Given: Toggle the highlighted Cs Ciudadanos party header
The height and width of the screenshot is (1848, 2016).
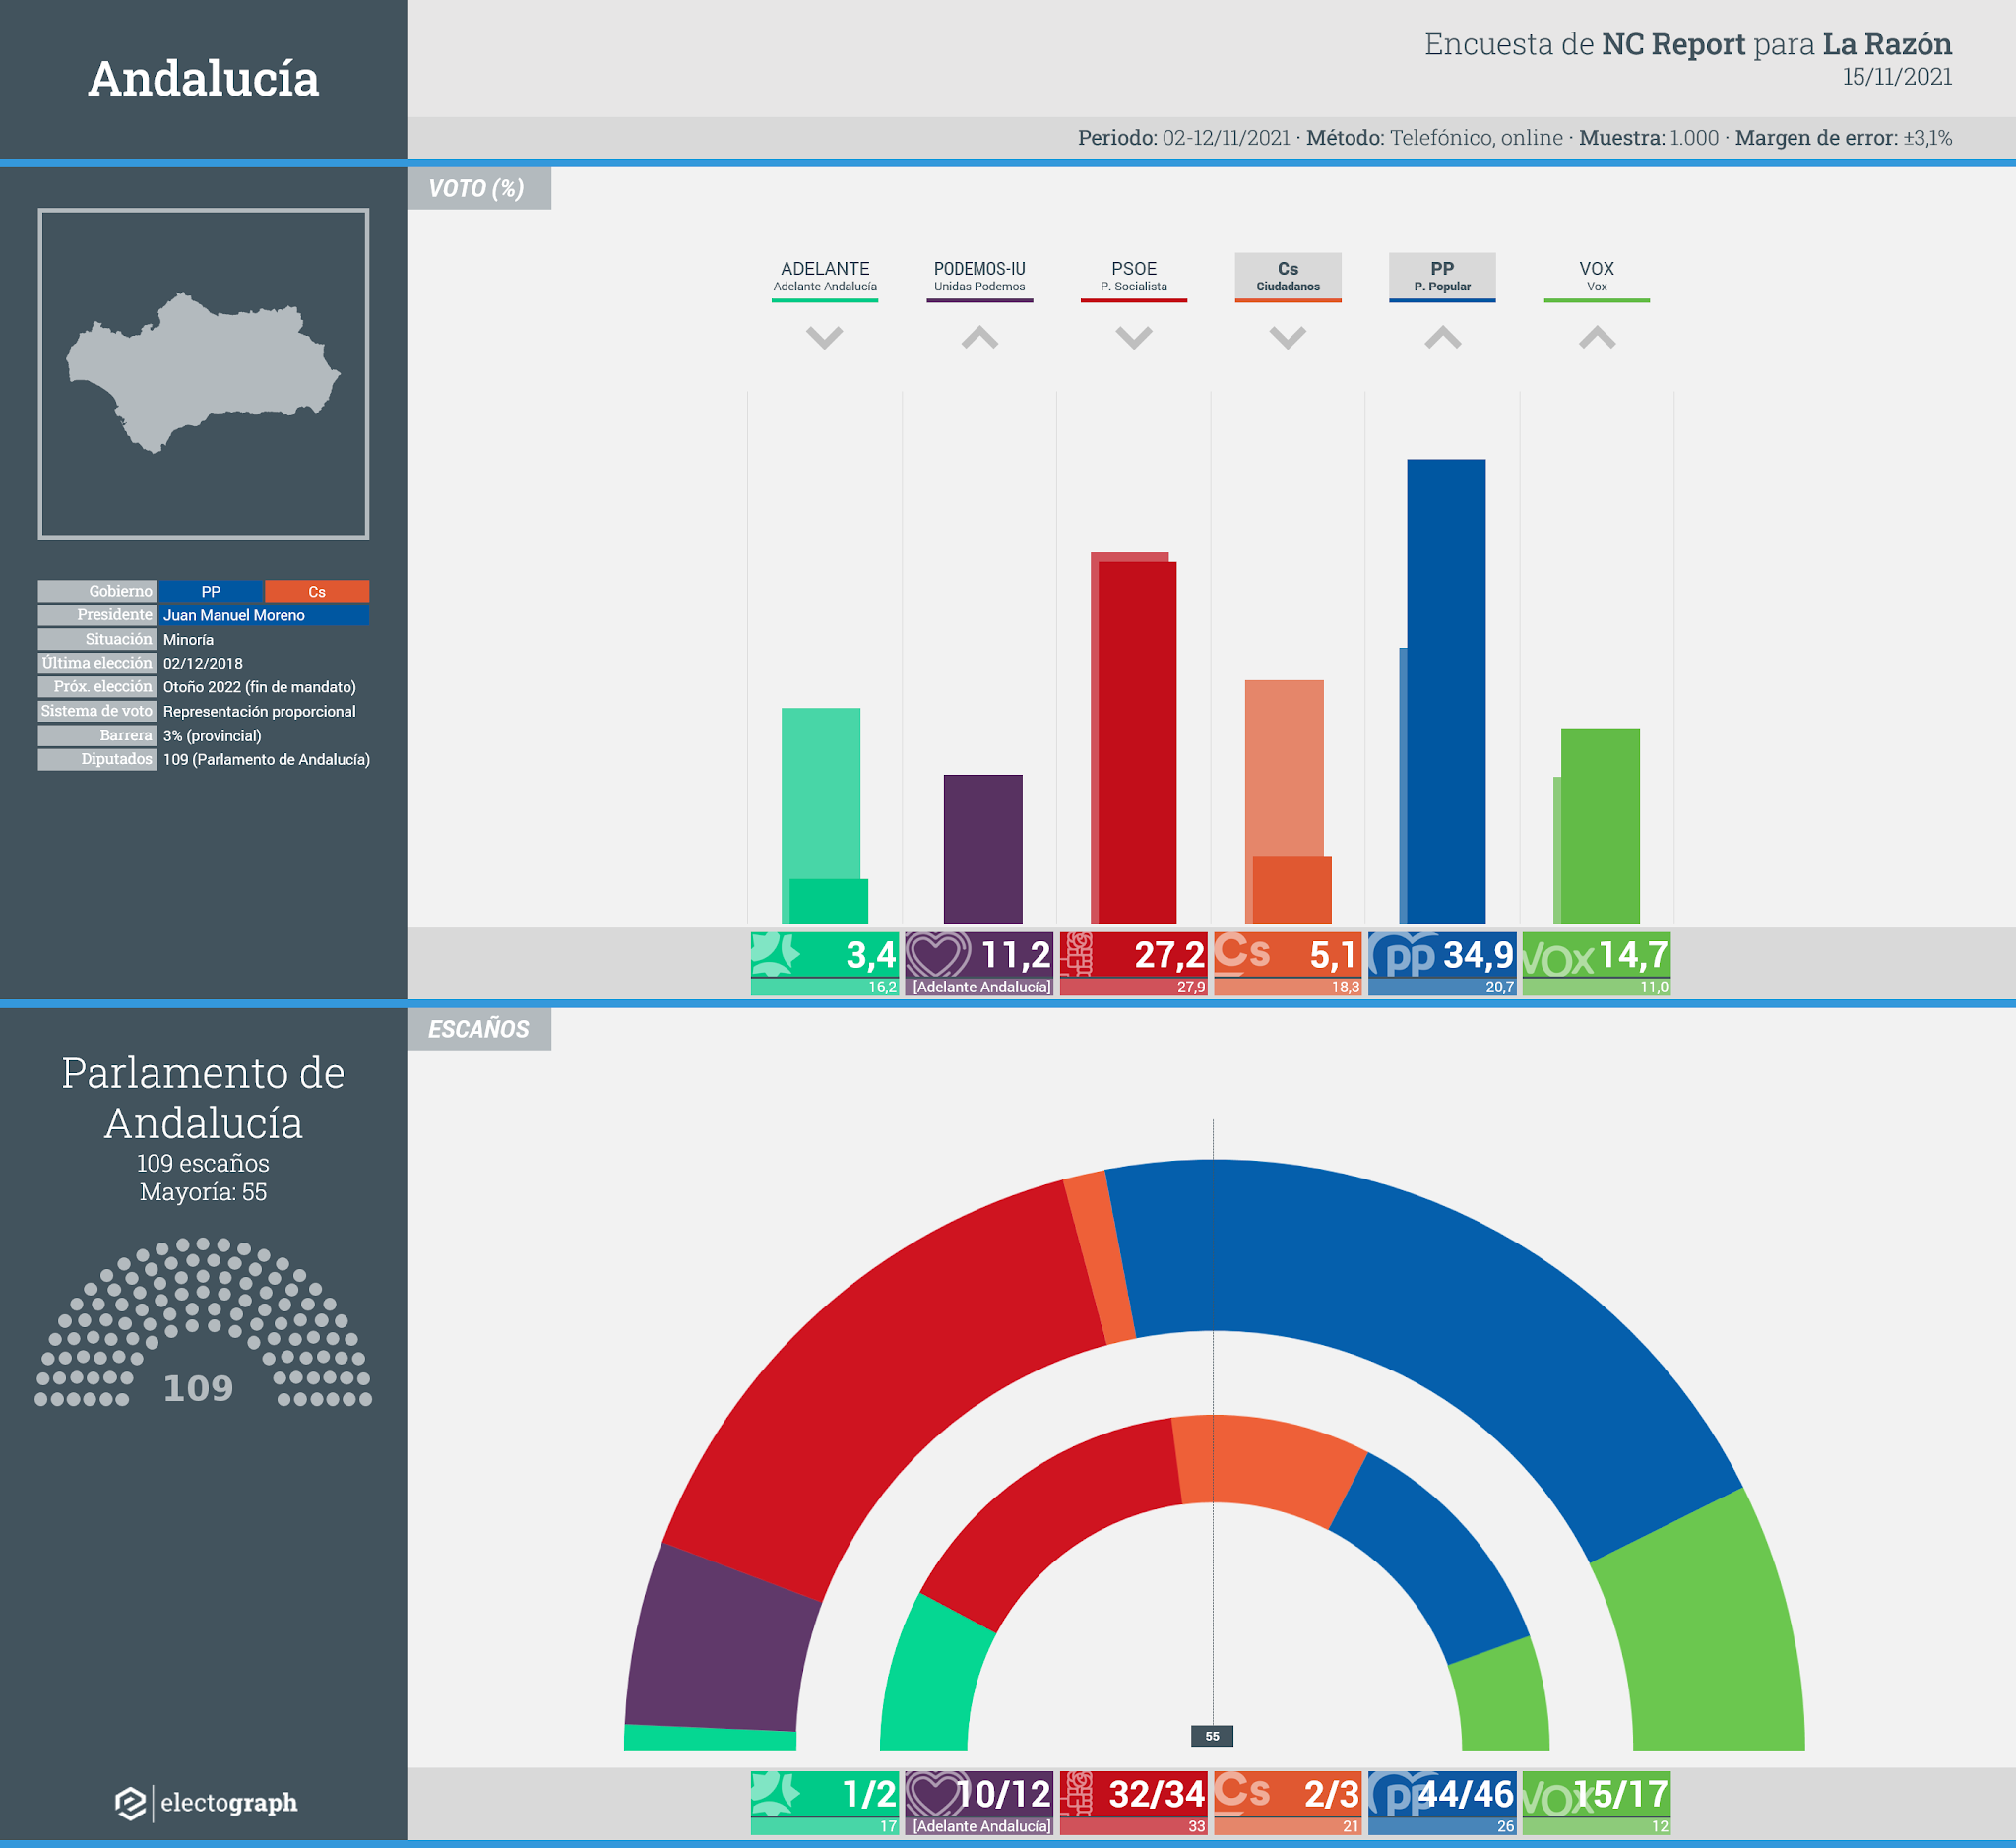Looking at the screenshot, I should (1288, 276).
